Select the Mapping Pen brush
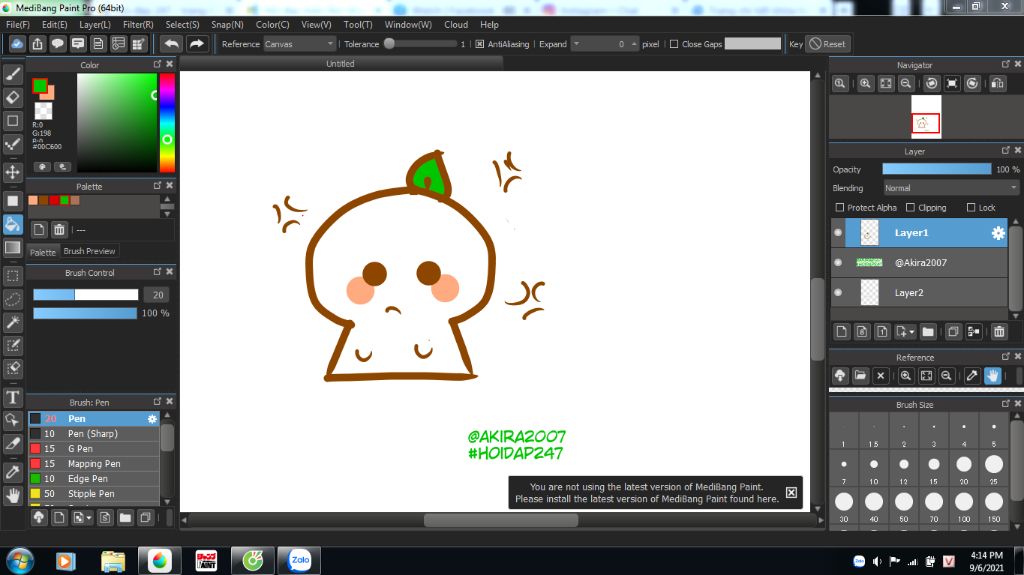 click(x=93, y=464)
